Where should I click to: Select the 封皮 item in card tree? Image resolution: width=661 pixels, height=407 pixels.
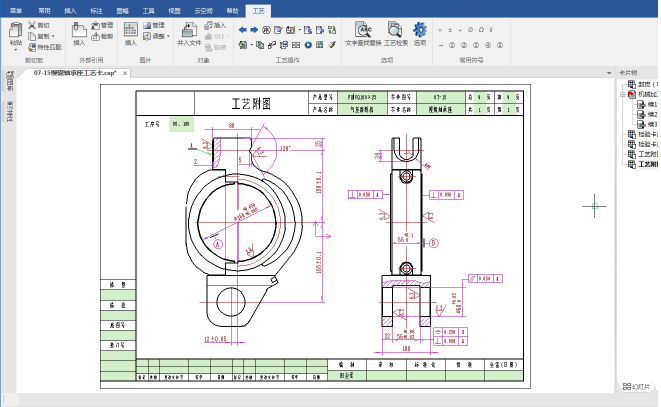643,85
